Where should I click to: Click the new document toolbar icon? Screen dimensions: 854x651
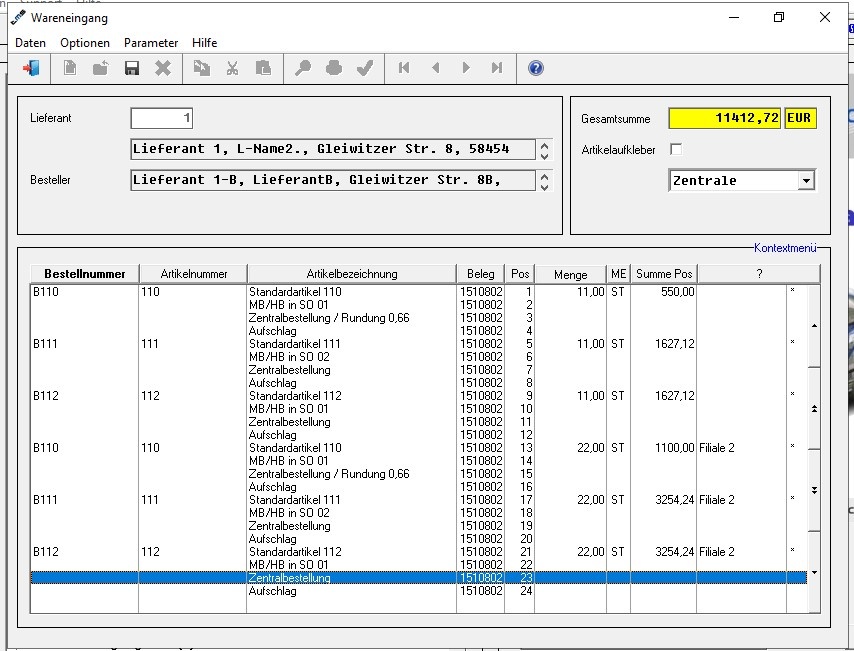(70, 68)
